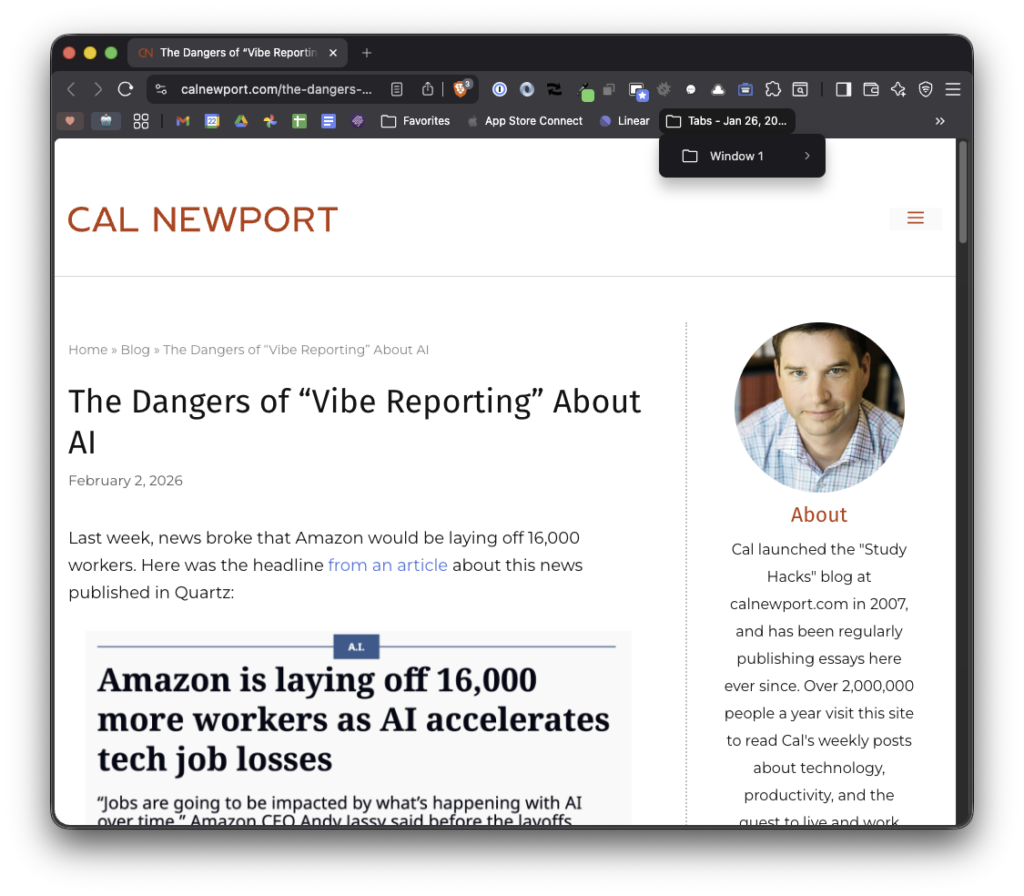Open the Brave Wallet icon
The image size is (1024, 896).
click(871, 89)
